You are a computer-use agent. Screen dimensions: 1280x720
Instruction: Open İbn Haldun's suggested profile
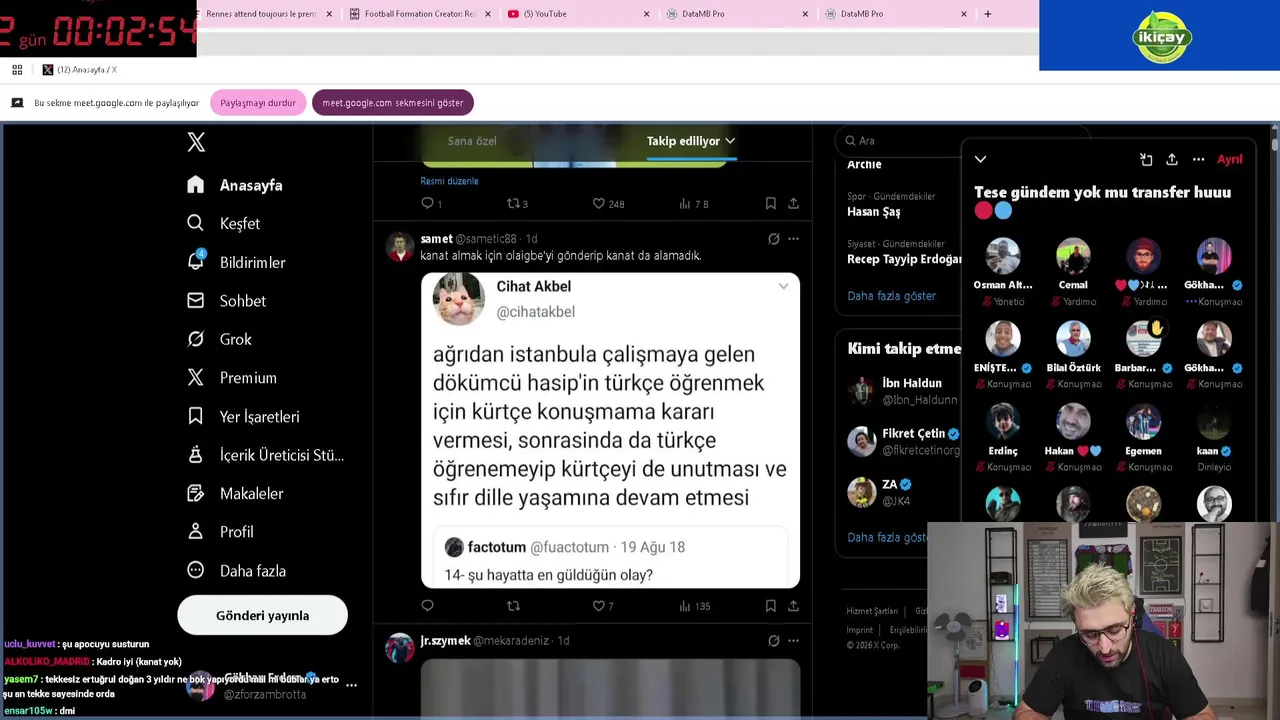click(903, 390)
